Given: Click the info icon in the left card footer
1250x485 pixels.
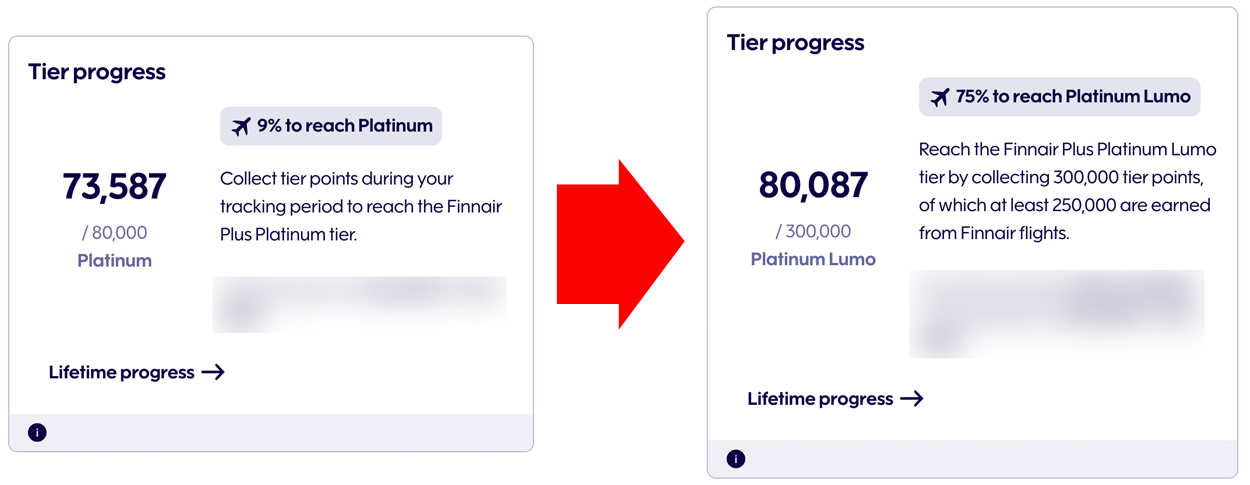Looking at the screenshot, I should point(37,433).
